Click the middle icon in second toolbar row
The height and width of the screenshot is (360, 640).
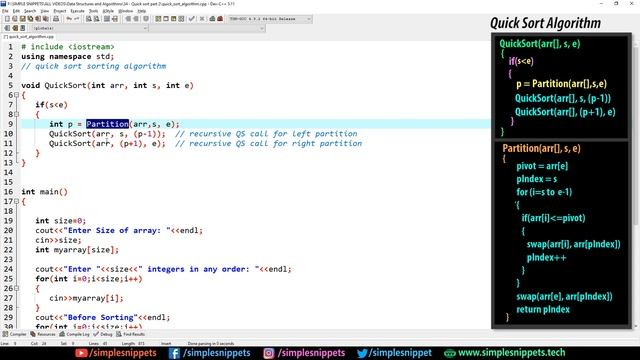15,28
